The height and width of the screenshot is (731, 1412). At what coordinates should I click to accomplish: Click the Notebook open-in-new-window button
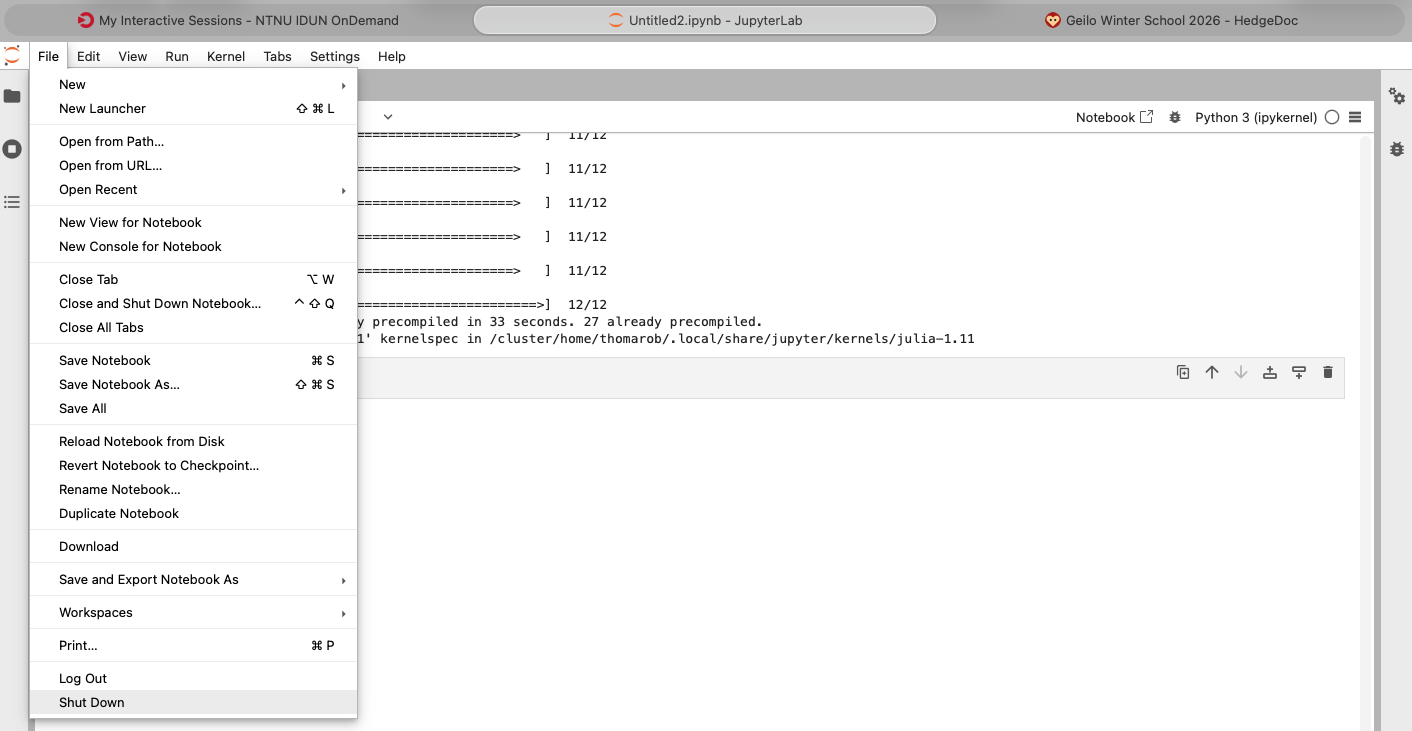click(1114, 117)
